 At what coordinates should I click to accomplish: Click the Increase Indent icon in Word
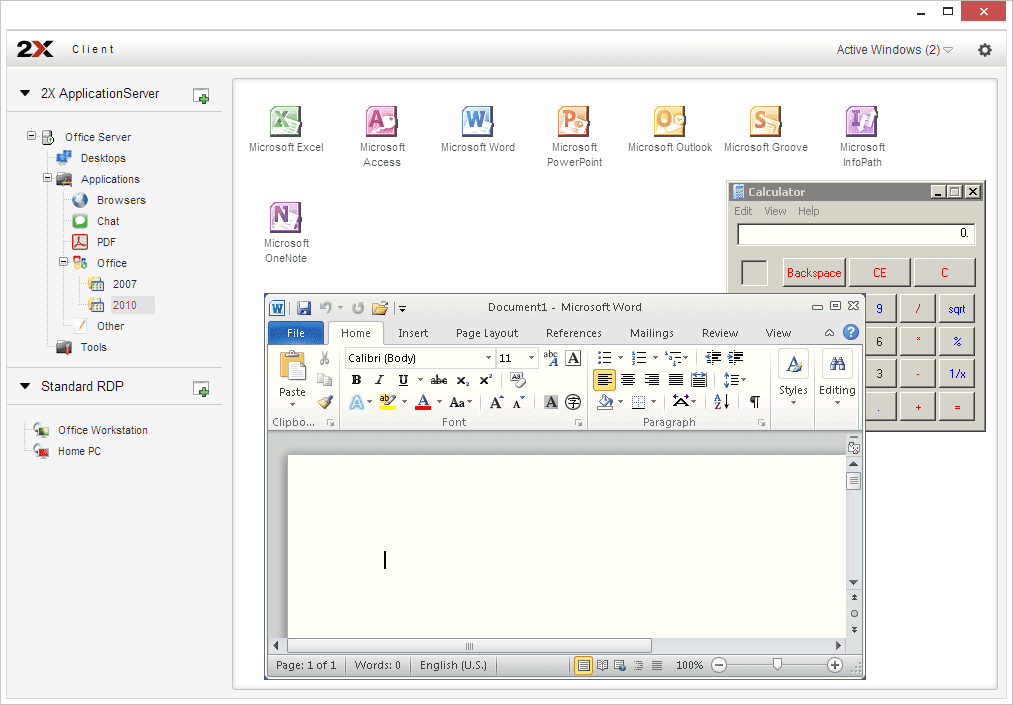point(735,357)
